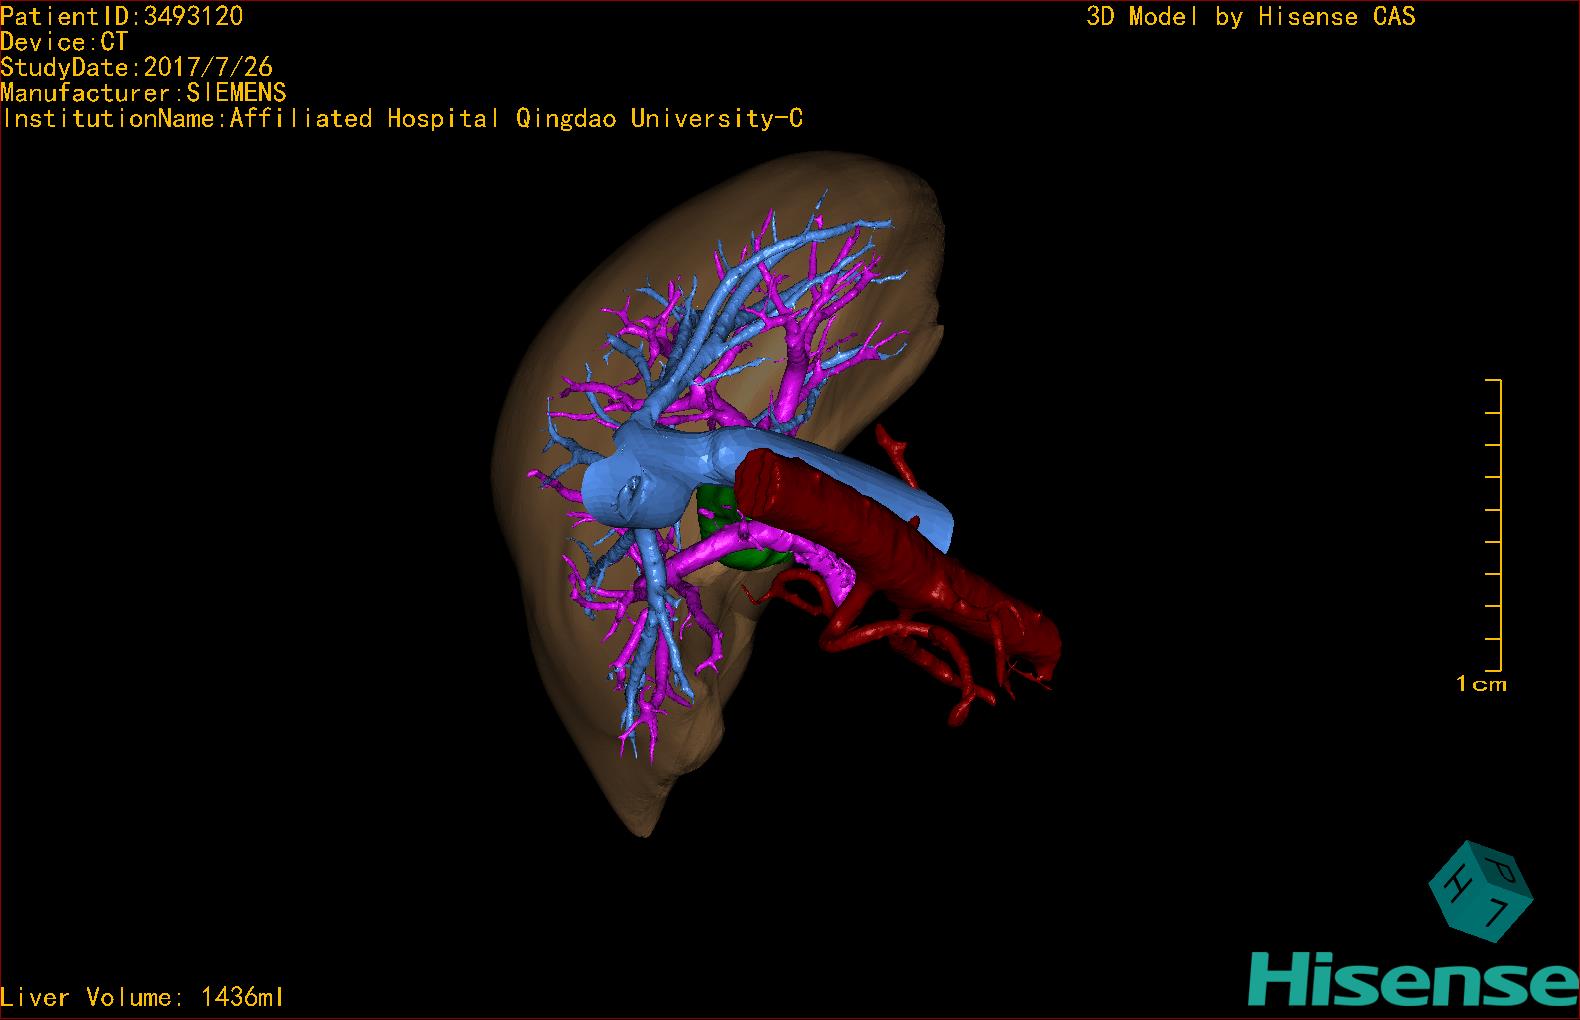This screenshot has width=1580, height=1020.
Task: Click the orientation cube icon
Action: pyautogui.click(x=1480, y=892)
